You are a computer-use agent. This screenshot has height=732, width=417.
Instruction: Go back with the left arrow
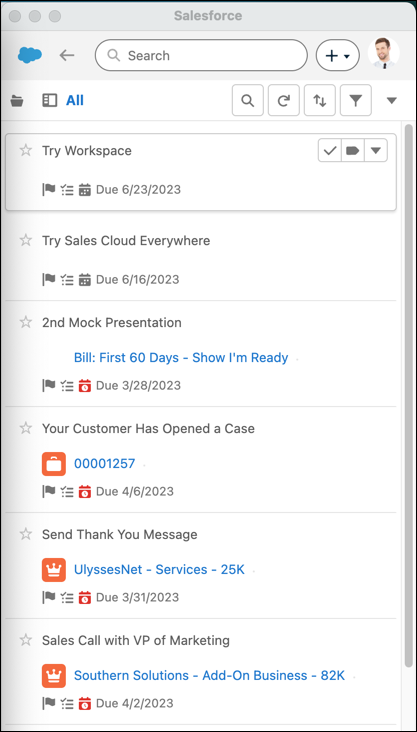[x=67, y=56]
